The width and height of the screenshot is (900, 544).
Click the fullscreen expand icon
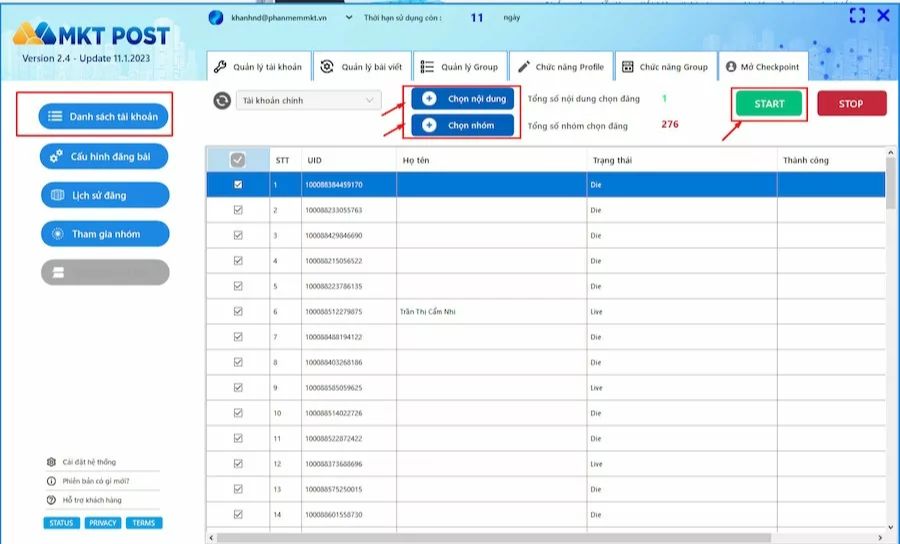857,16
